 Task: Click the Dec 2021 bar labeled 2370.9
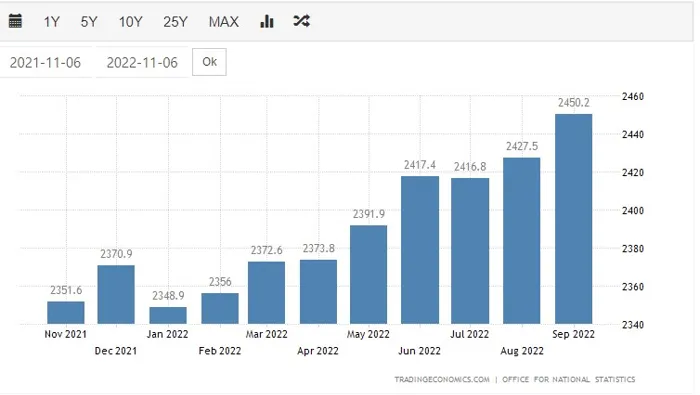tap(116, 295)
